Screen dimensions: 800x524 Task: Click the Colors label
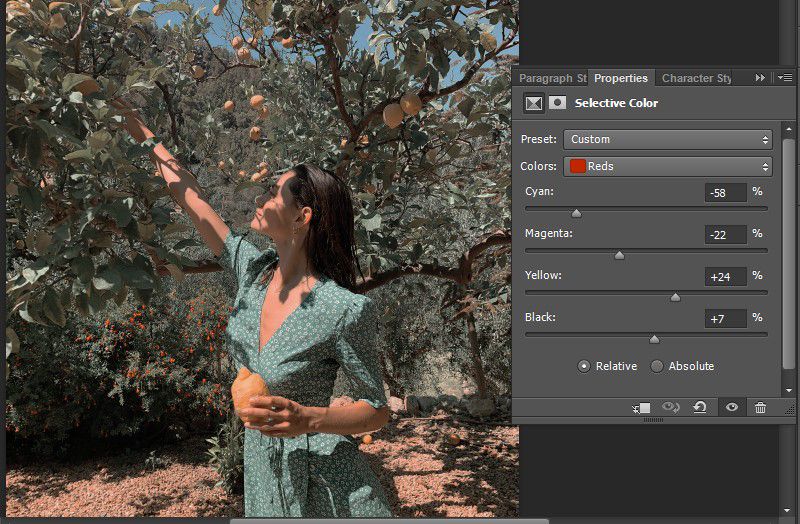538,166
